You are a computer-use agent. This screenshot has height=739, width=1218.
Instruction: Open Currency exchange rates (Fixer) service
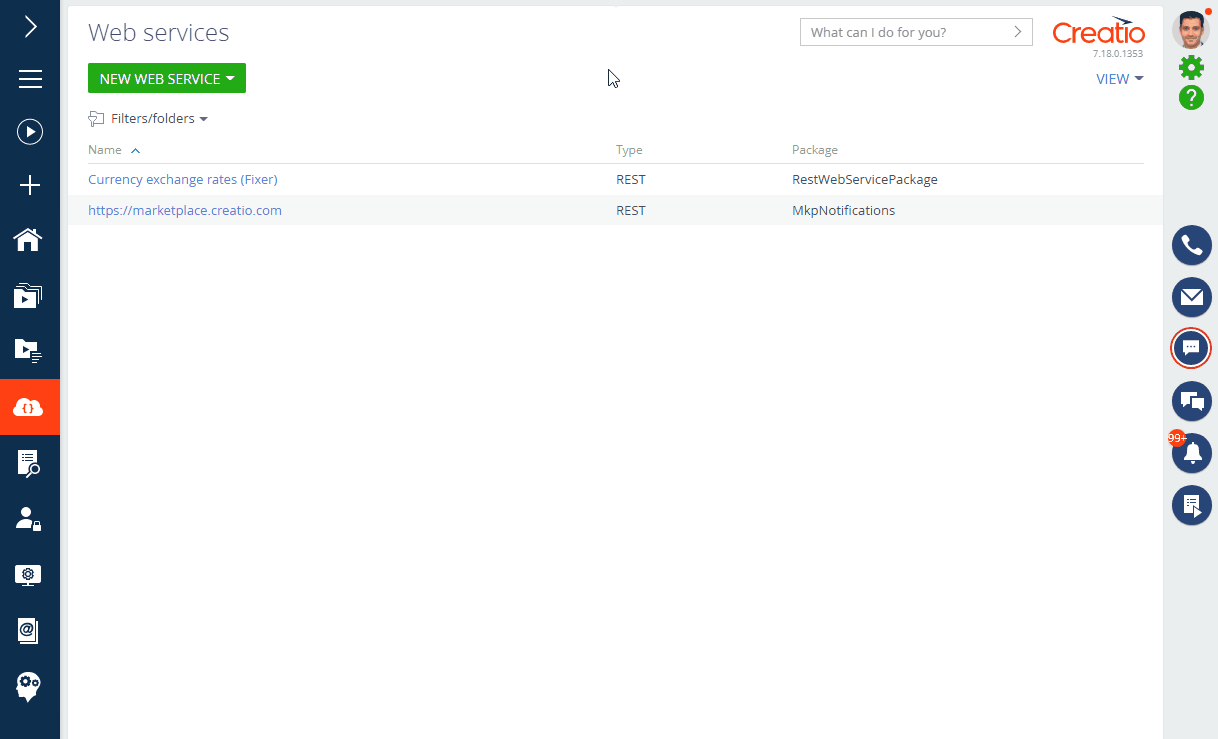(183, 180)
